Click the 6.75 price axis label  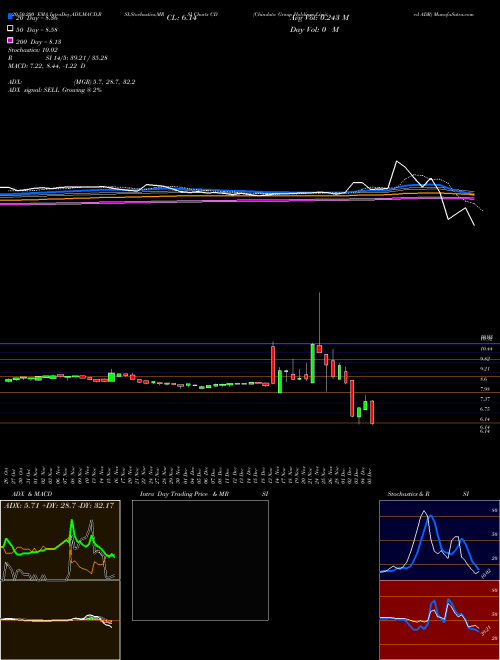[485, 409]
